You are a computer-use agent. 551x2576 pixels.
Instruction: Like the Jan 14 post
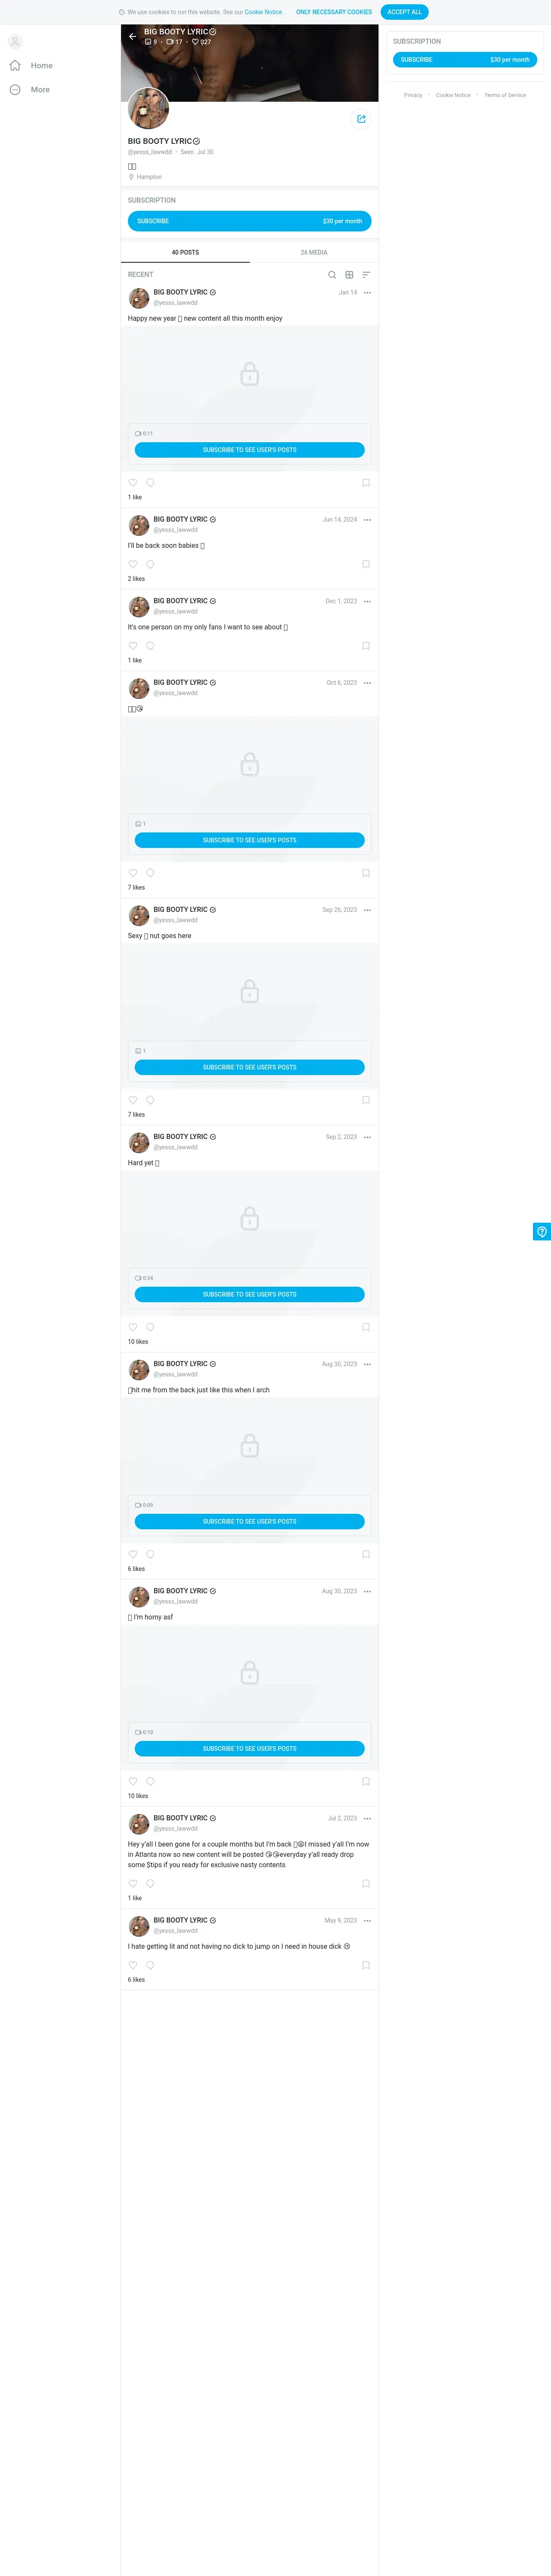pos(133,483)
